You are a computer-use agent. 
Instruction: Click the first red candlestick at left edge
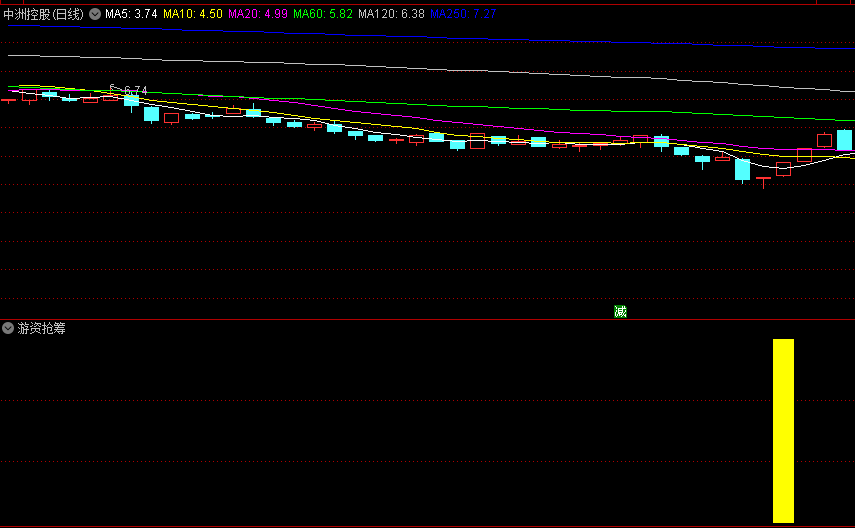point(8,100)
